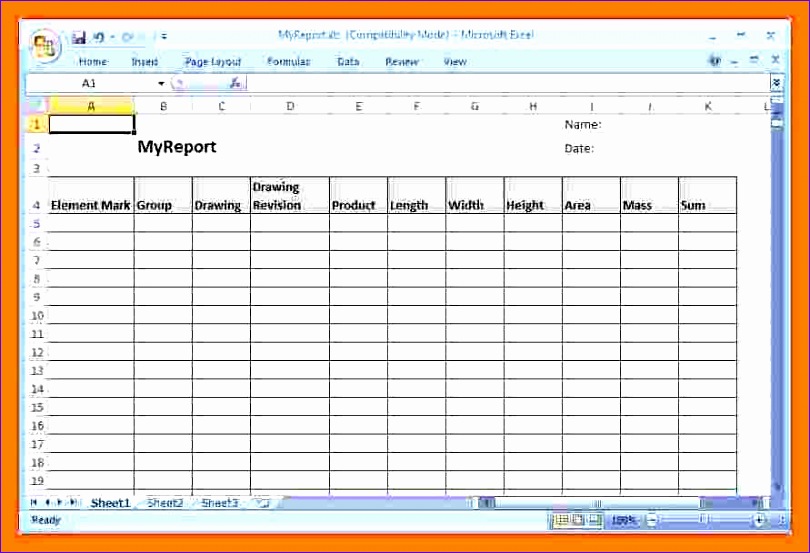Click the Width header cell
The height and width of the screenshot is (553, 810).
pos(475,195)
